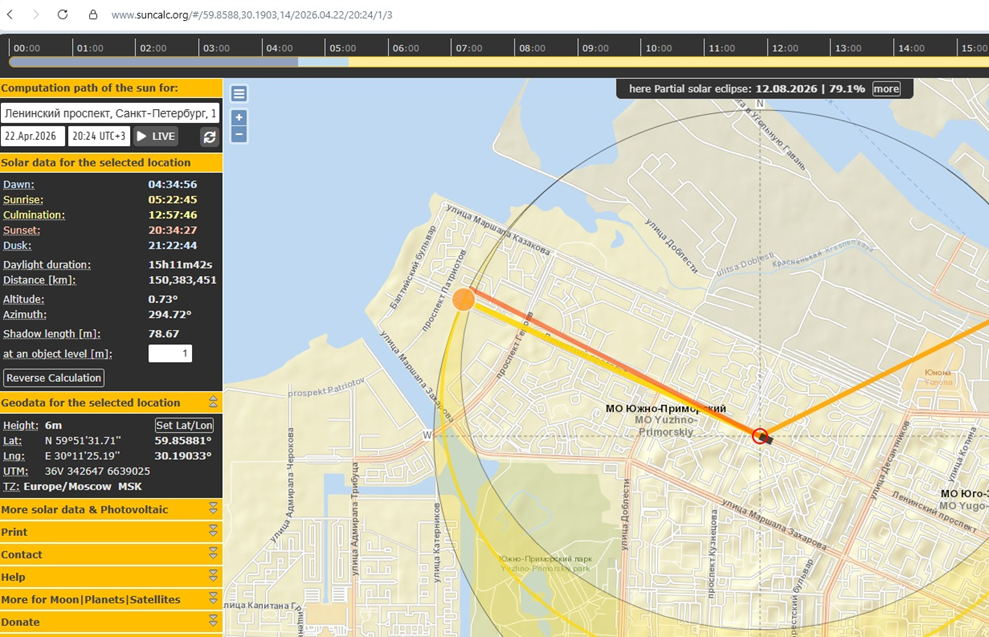
Task: Click the Sunrise label link
Action: point(23,199)
